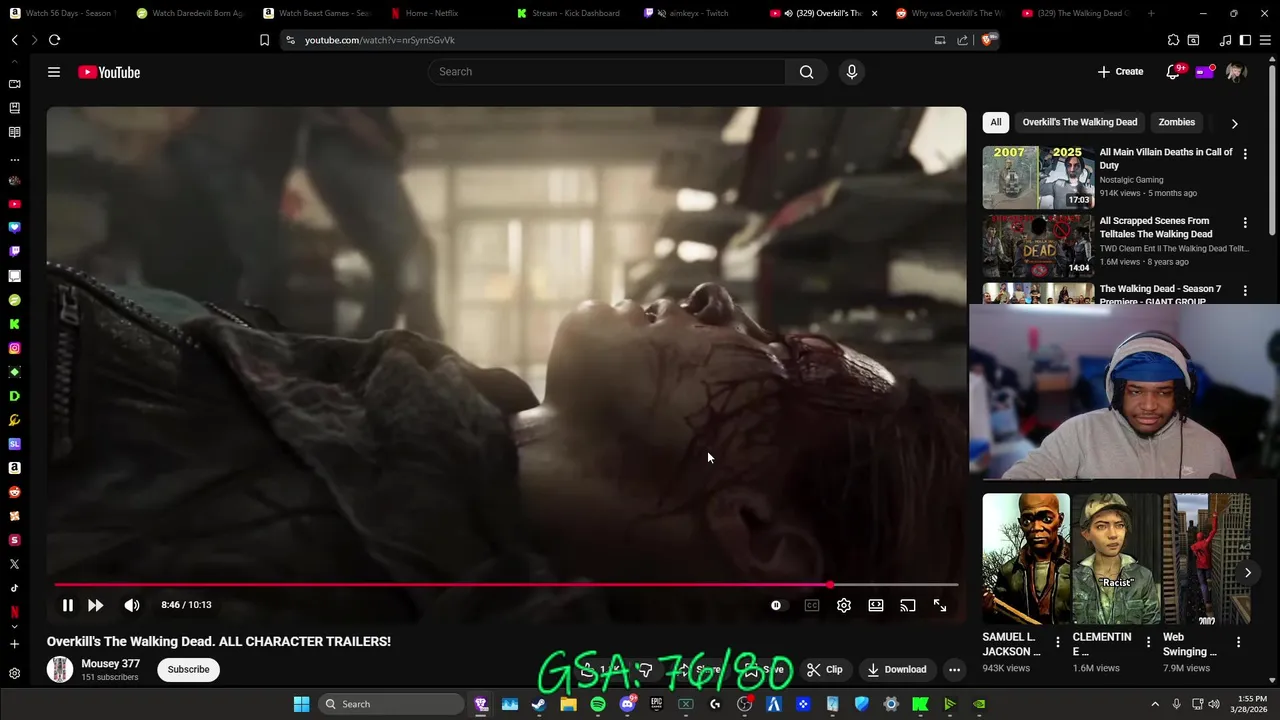Skip to next video in player
Viewport: 1280px width, 720px height.
point(95,605)
